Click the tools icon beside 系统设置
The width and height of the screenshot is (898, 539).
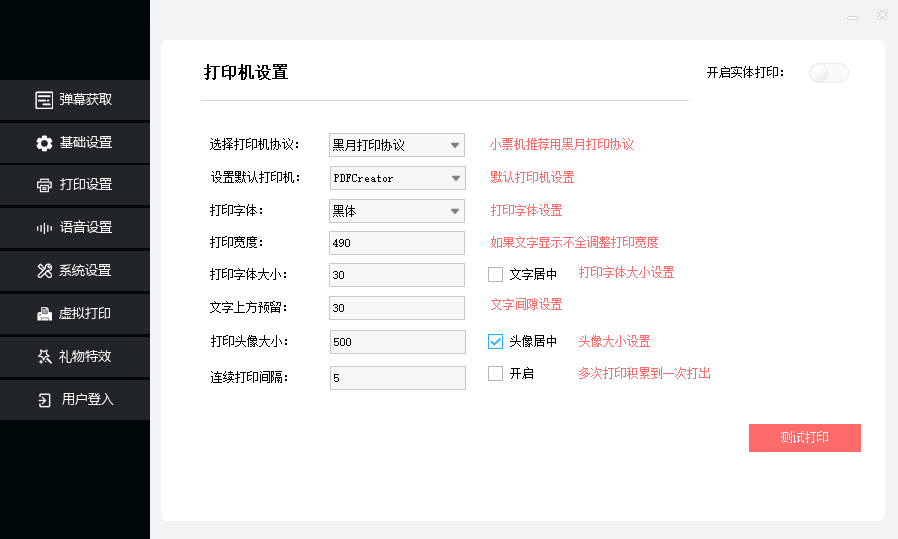[43, 271]
